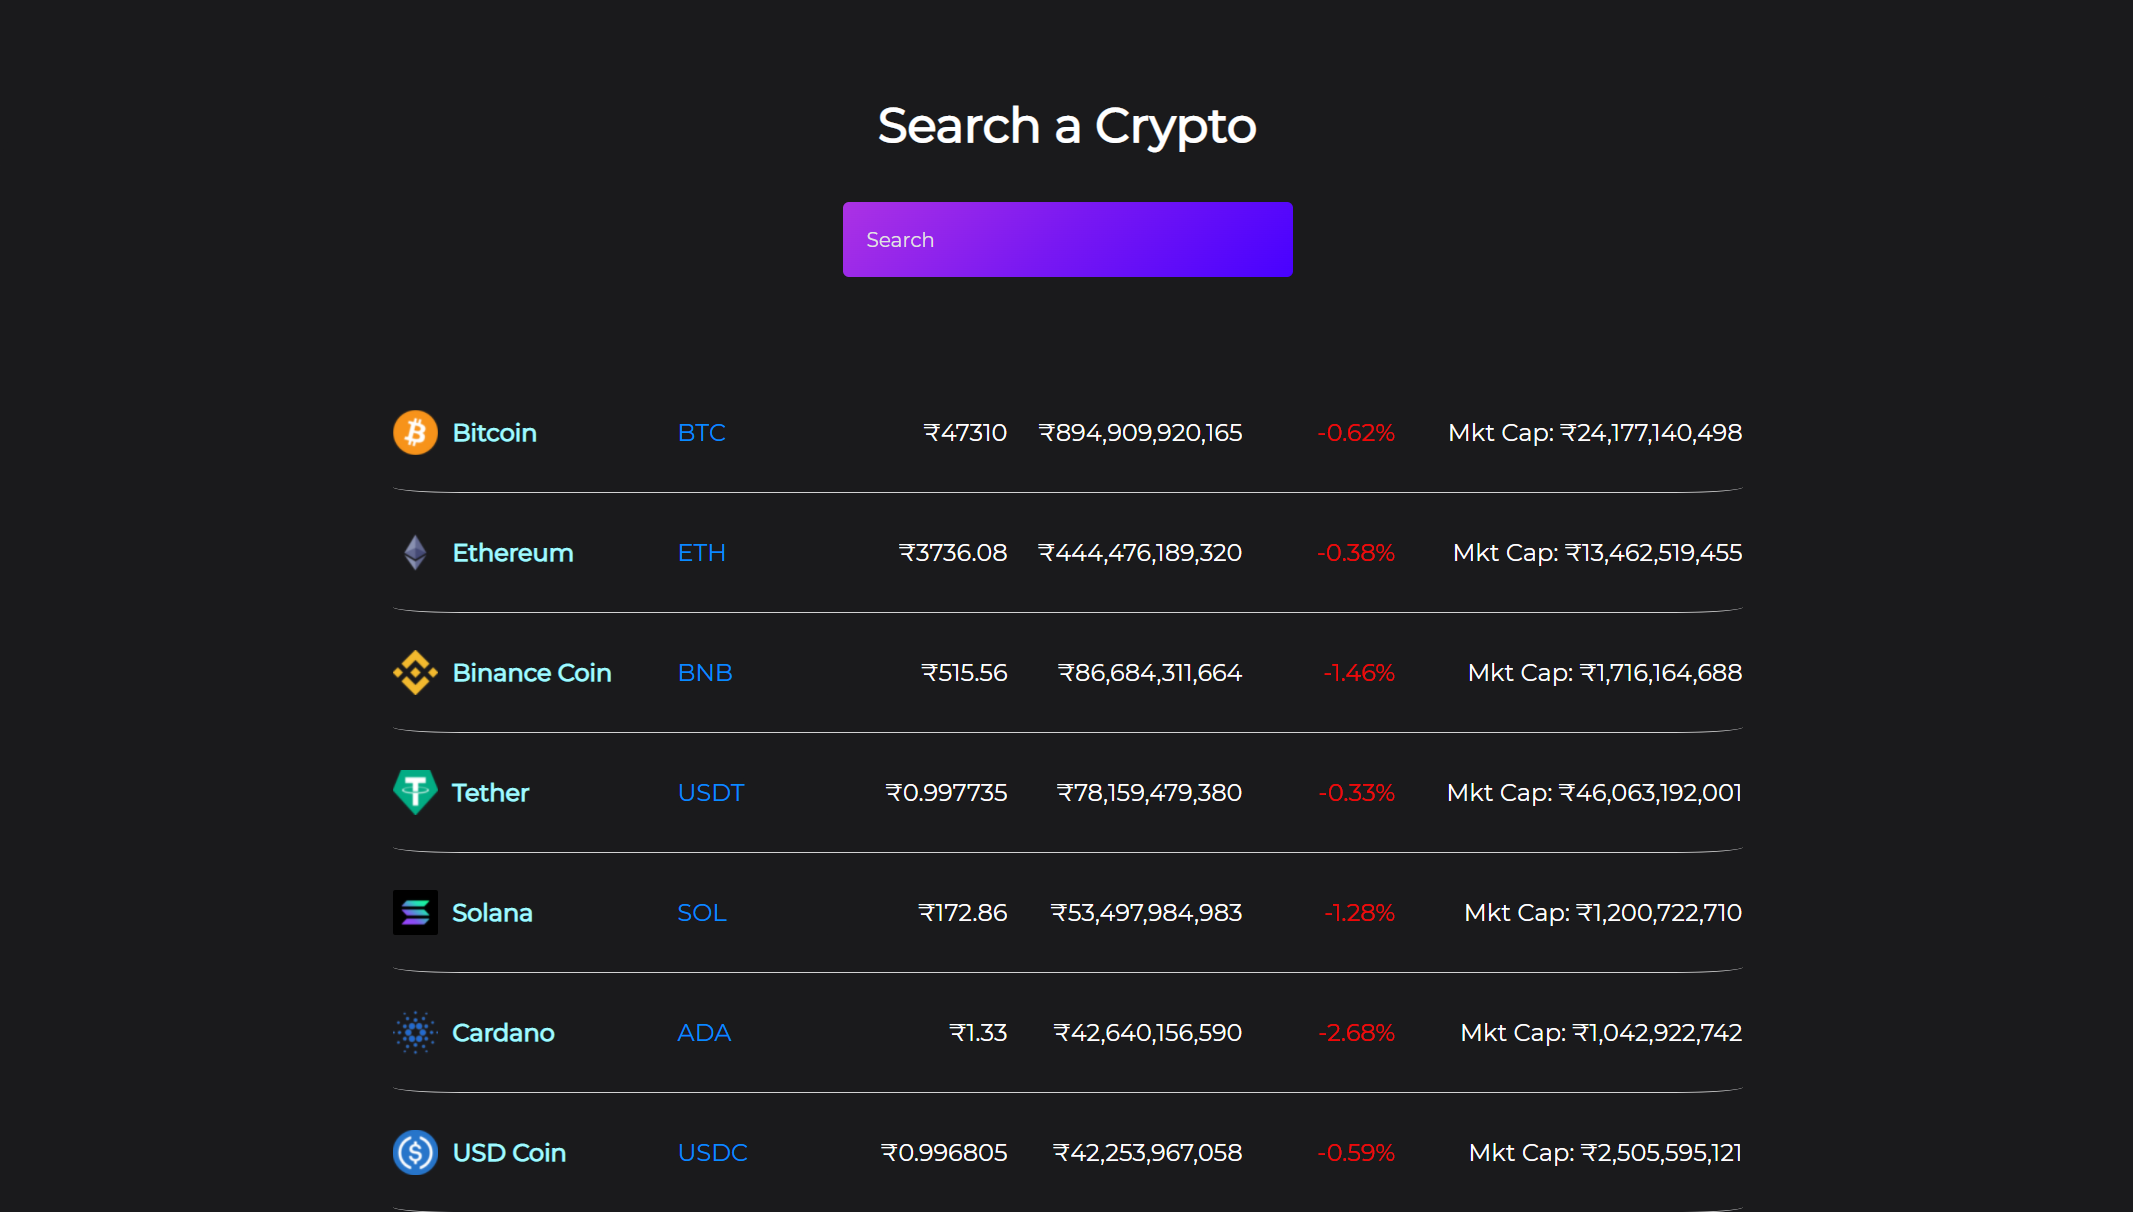Focus the purple Search input field
Viewport: 2133px width, 1212px height.
click(x=1067, y=240)
